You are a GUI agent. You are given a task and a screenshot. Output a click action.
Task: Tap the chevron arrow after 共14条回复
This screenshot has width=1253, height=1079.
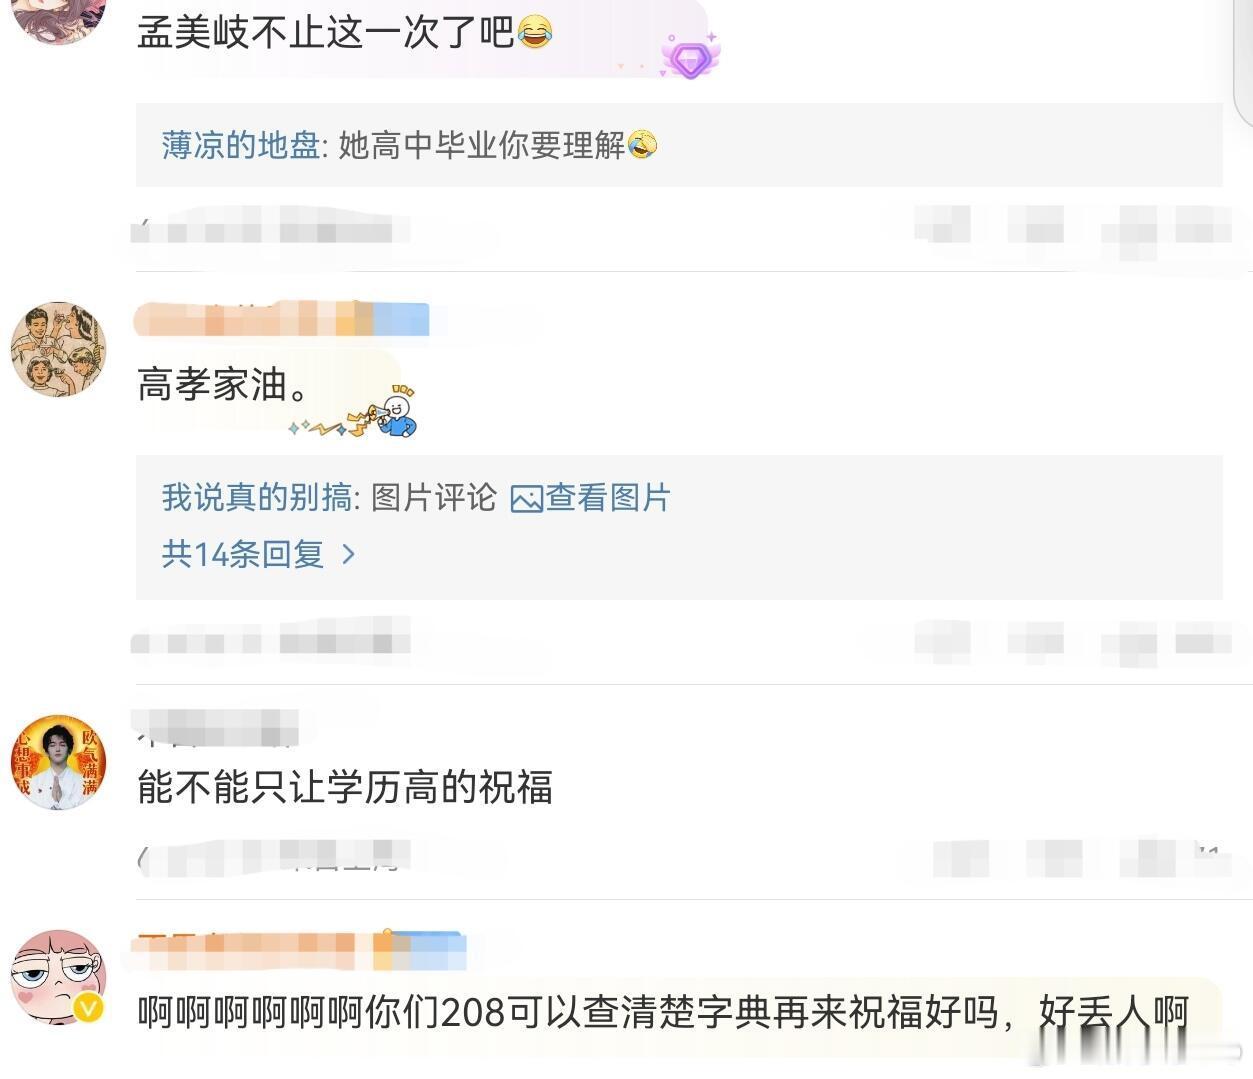pyautogui.click(x=348, y=554)
